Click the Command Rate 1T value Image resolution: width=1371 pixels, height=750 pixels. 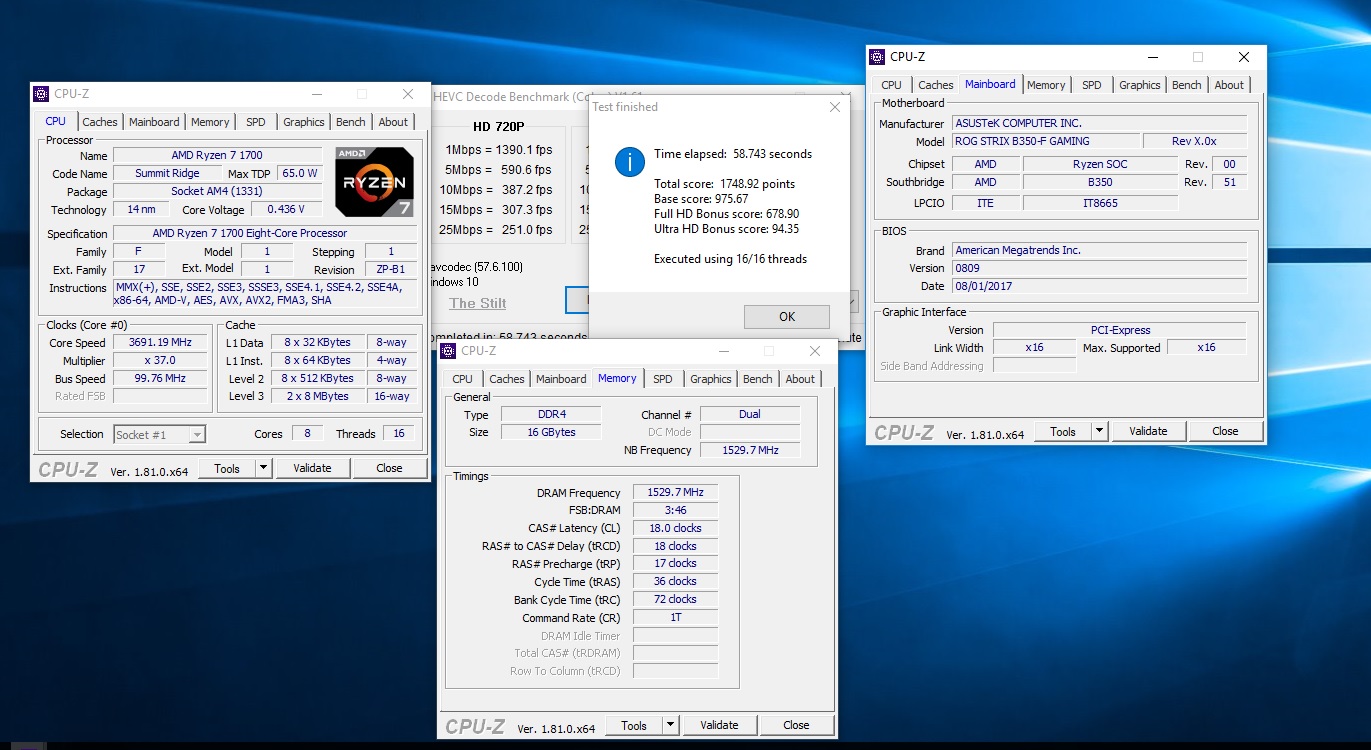coord(676,618)
